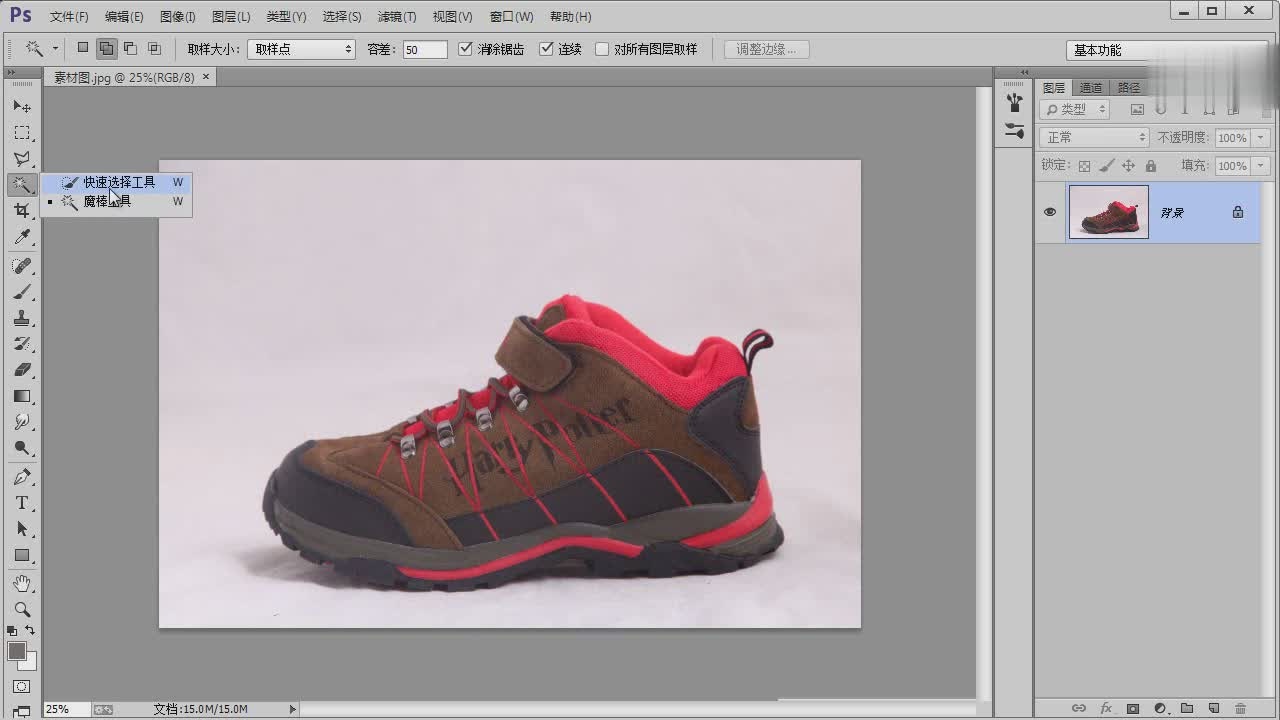The image size is (1280, 720).
Task: Click the foreground color swatch
Action: [x=16, y=651]
